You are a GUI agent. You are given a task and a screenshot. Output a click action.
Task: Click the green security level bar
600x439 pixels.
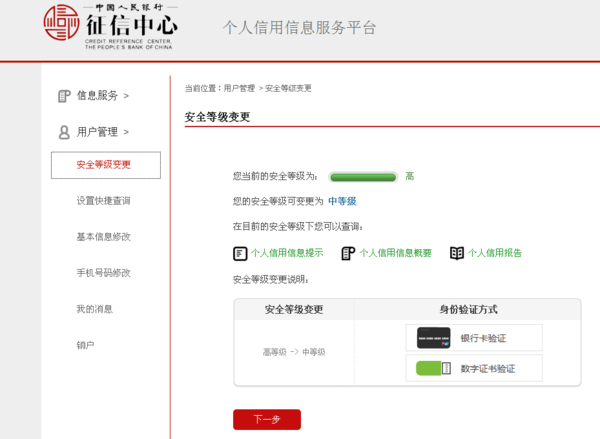pos(364,177)
